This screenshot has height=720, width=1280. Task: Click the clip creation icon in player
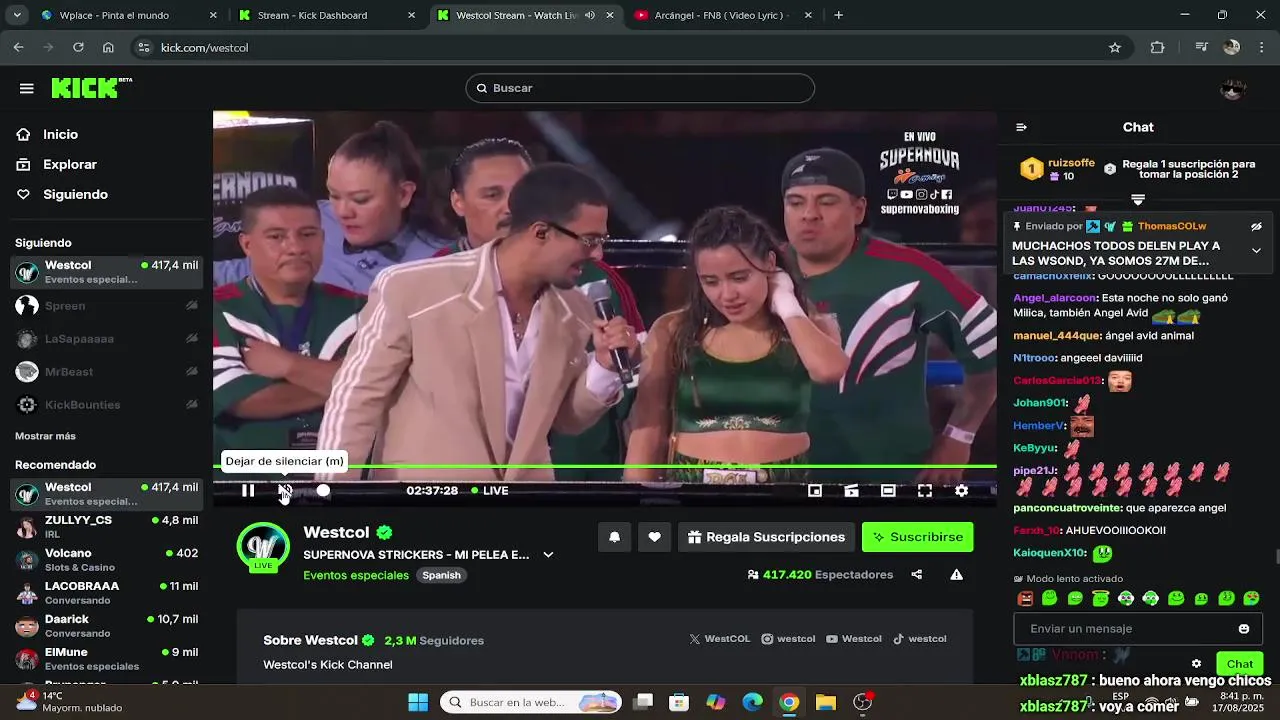[851, 490]
